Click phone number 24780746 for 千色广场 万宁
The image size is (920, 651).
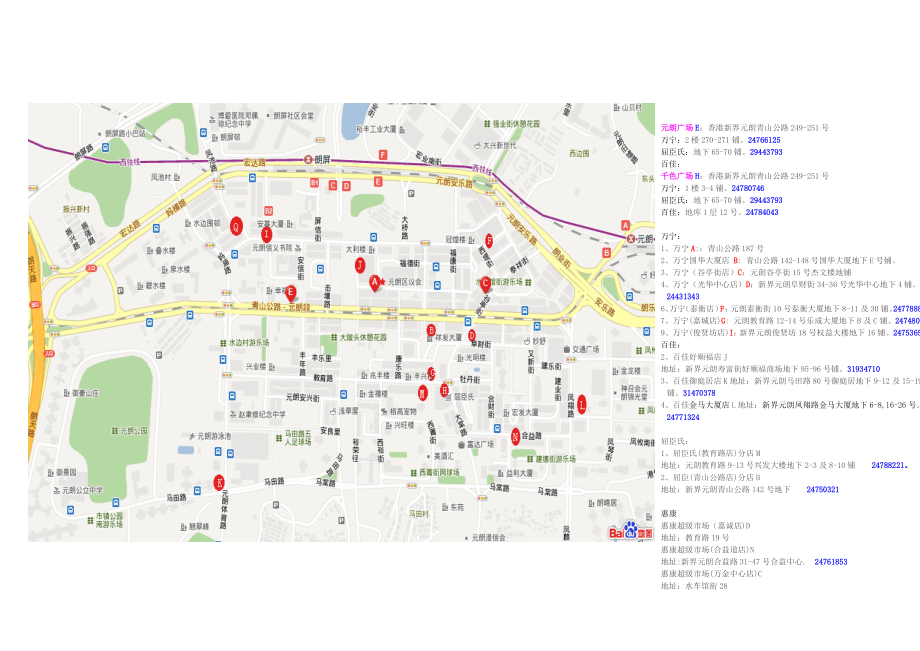tap(747, 188)
